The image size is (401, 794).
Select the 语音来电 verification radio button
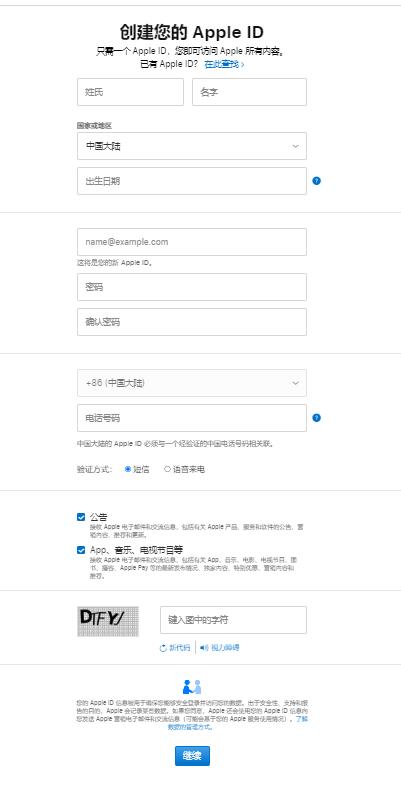[167, 469]
